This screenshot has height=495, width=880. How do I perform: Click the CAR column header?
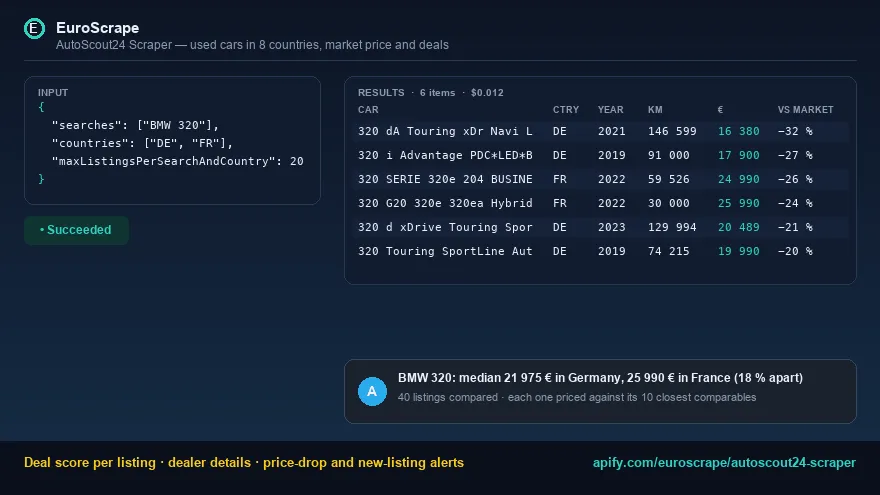368,109
